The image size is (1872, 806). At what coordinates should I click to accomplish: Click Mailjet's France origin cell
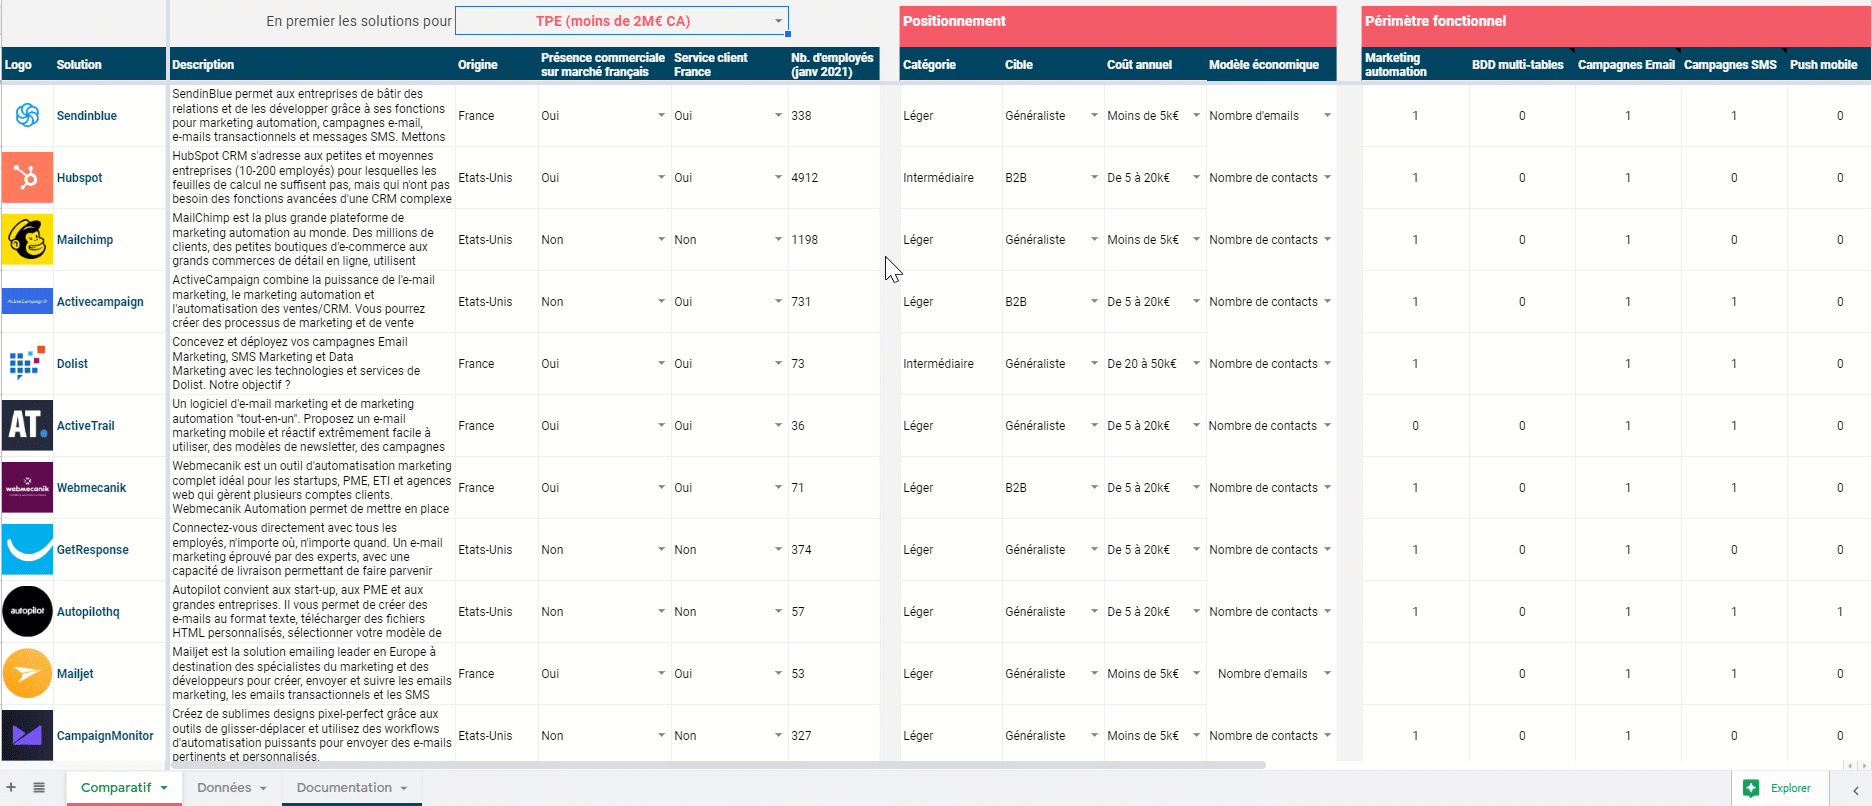[x=497, y=674]
